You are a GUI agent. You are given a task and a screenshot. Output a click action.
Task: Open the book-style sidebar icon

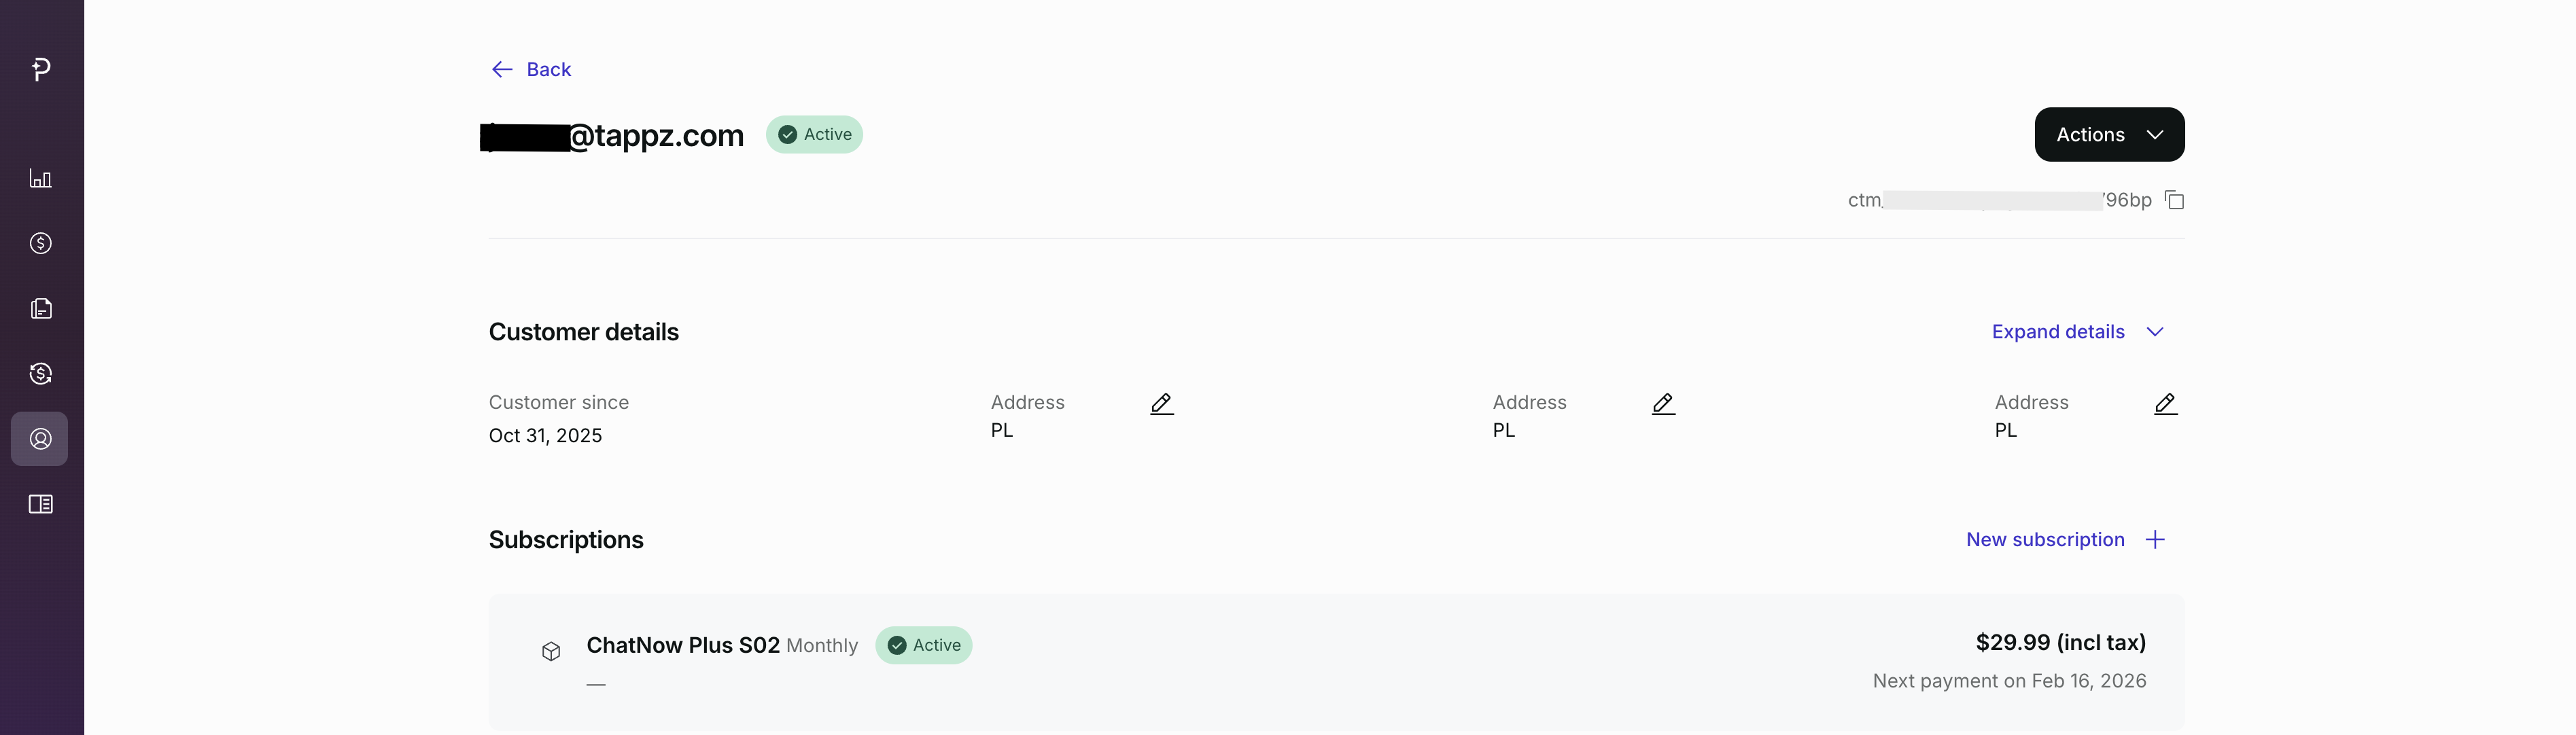[x=41, y=504]
